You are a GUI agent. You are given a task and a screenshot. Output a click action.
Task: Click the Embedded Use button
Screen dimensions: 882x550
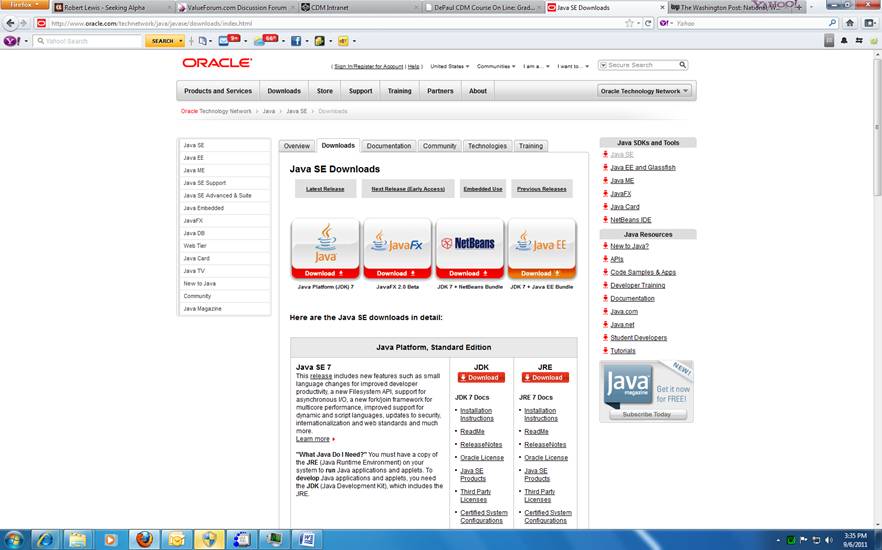pos(483,189)
